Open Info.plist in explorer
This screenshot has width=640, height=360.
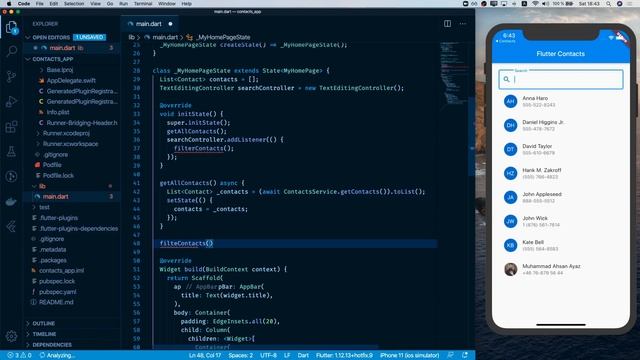tap(58, 112)
